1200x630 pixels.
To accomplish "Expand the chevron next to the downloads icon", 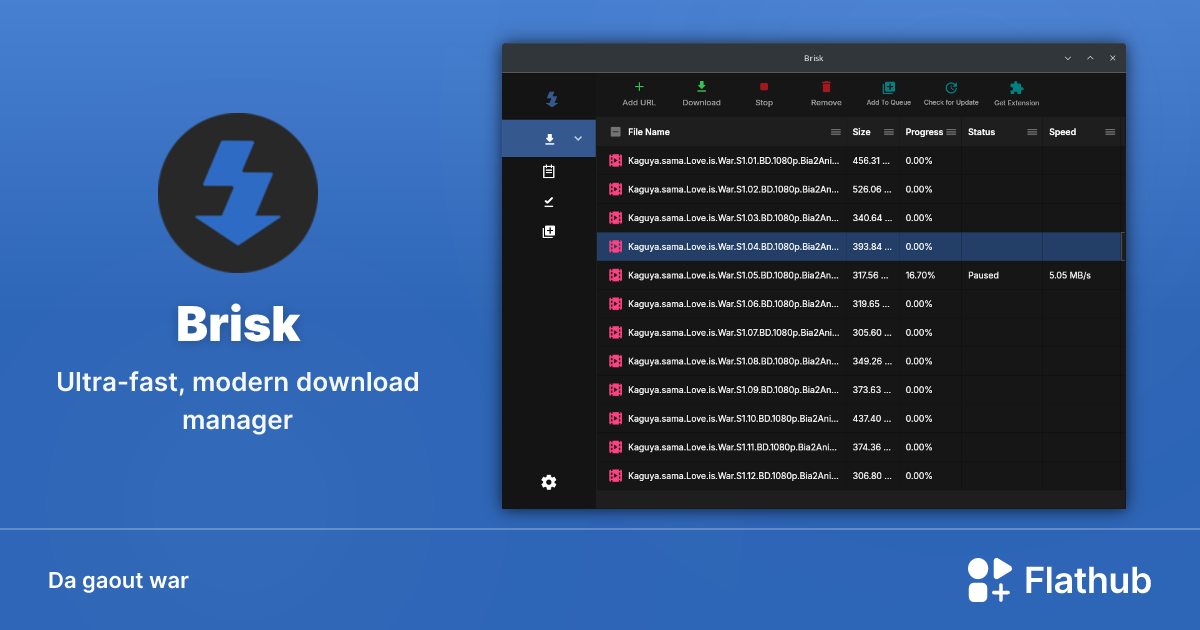I will tap(576, 138).
